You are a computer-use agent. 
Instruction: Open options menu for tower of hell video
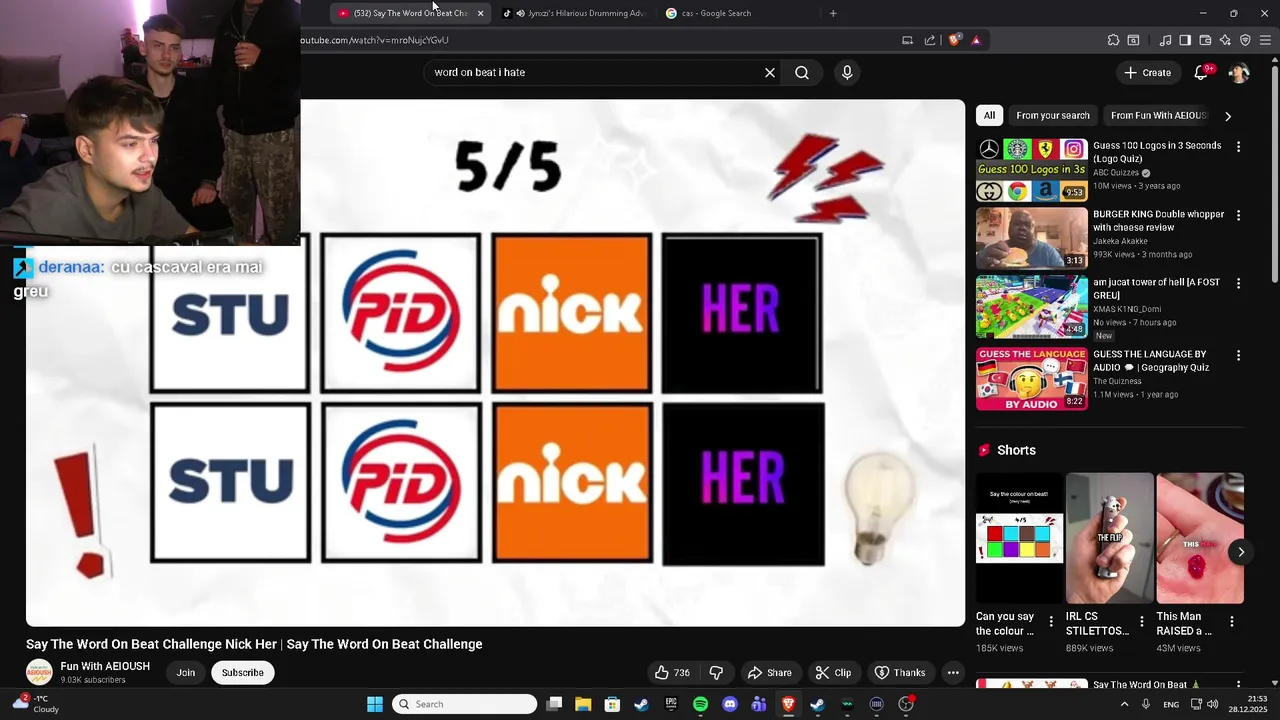pyautogui.click(x=1238, y=284)
